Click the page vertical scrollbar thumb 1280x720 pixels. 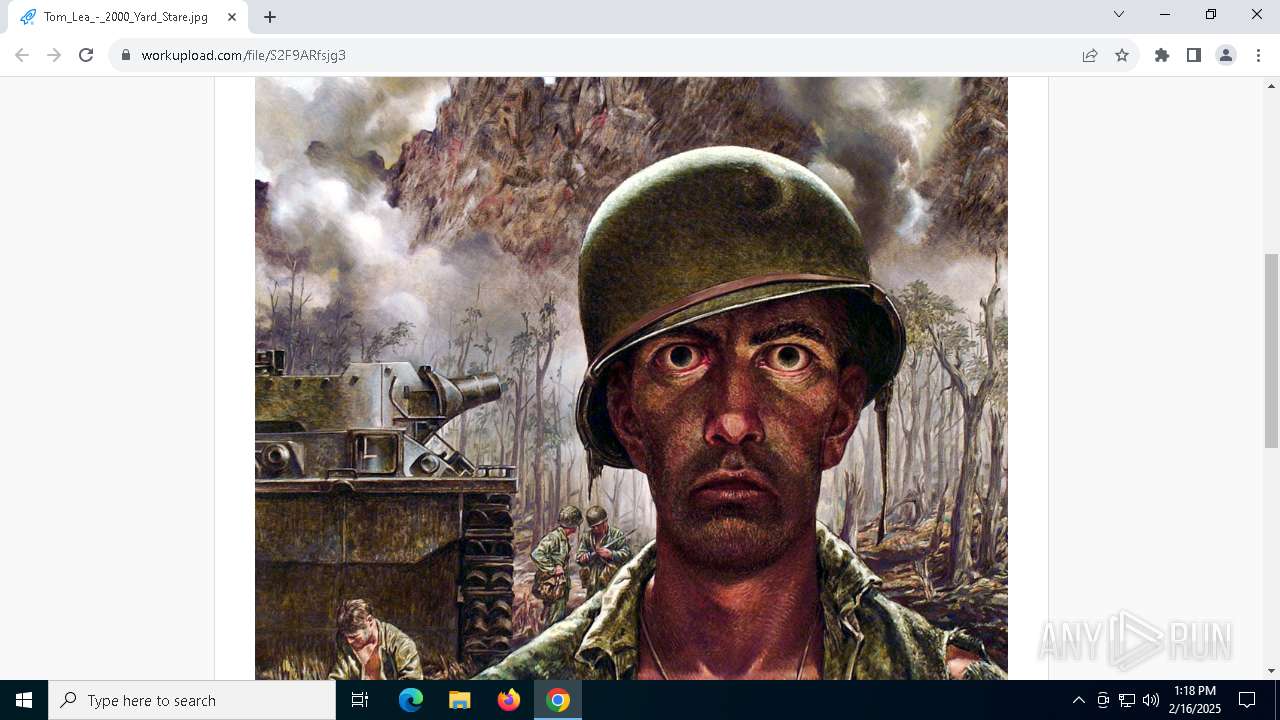[1271, 350]
